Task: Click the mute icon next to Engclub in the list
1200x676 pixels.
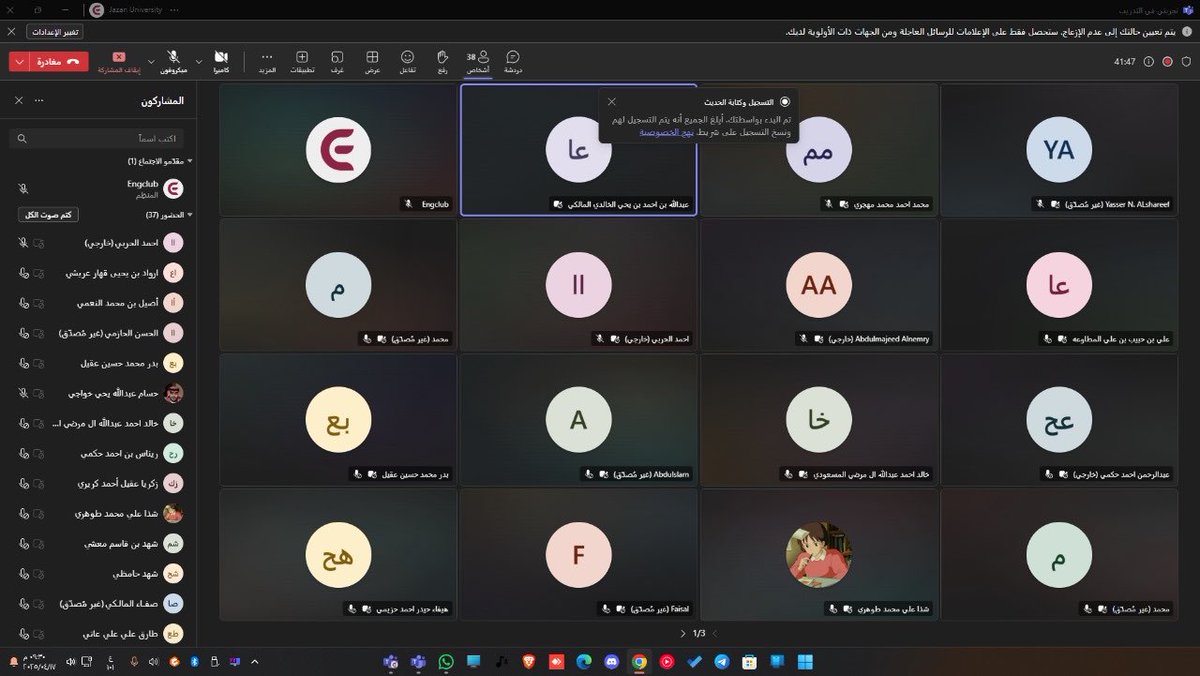Action: pos(22,188)
